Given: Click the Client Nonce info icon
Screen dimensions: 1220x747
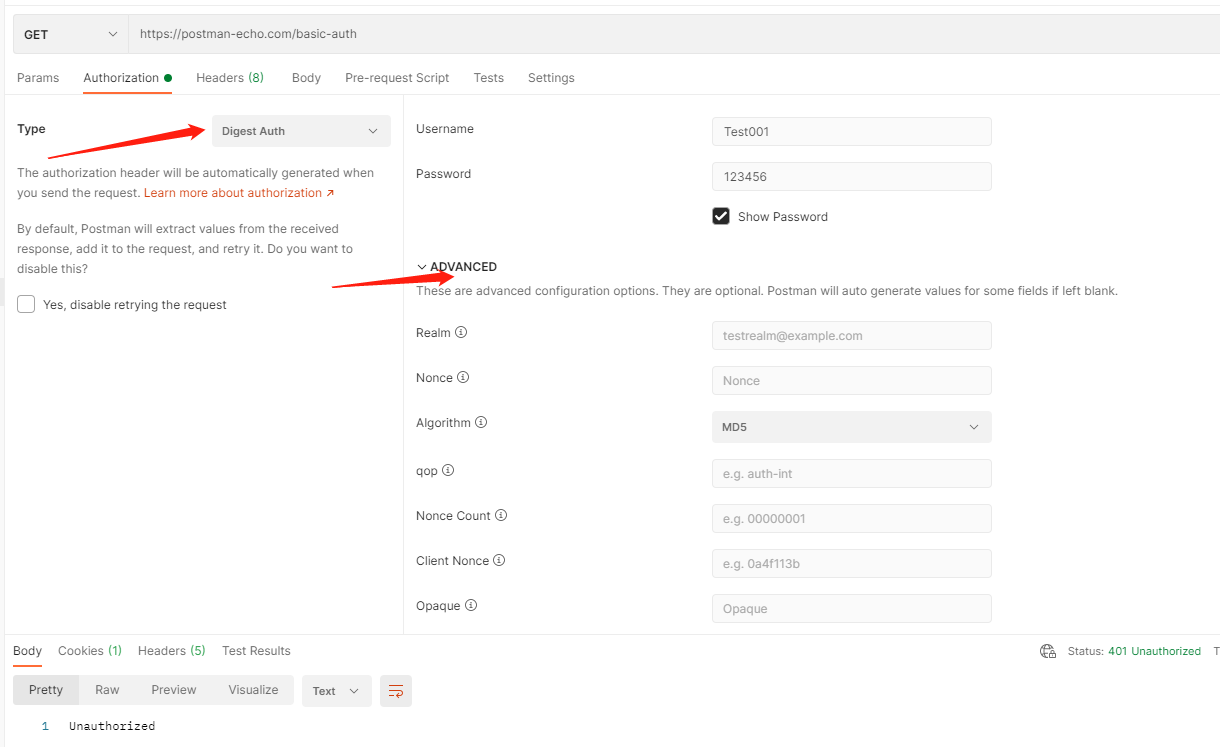Looking at the screenshot, I should [x=499, y=560].
